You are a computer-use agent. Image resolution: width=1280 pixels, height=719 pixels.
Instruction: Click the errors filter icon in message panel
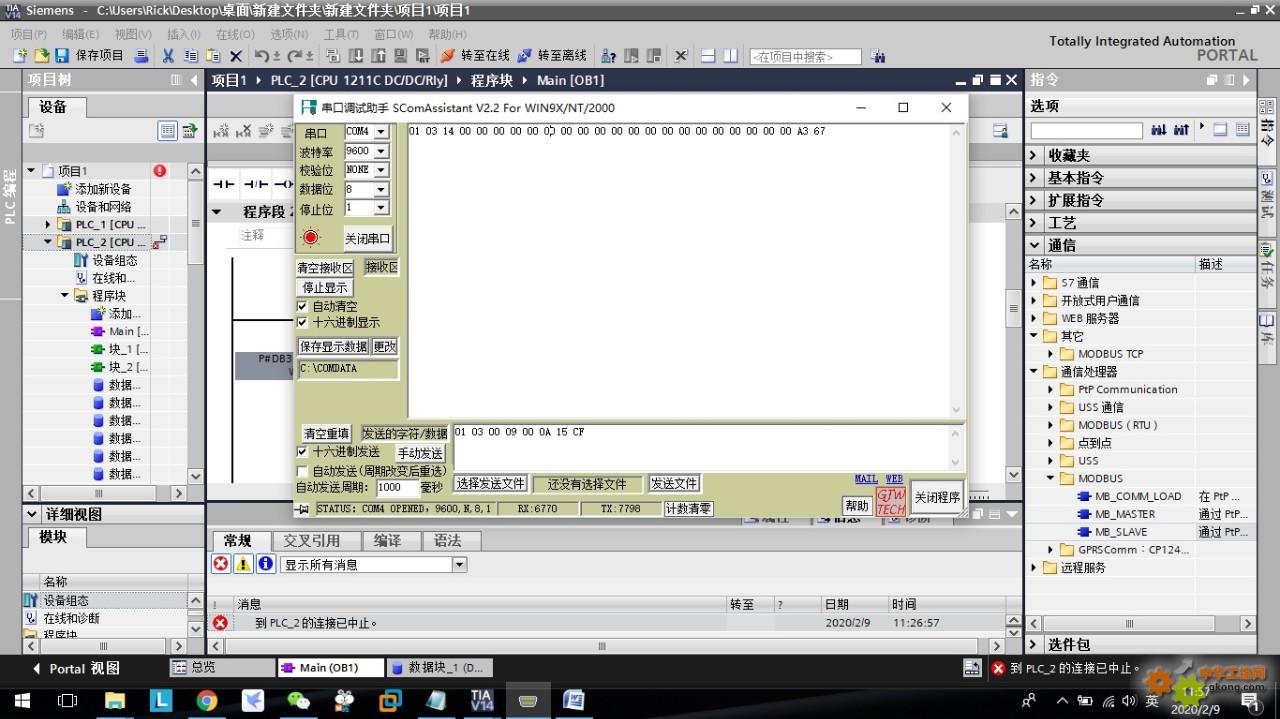tap(221, 564)
